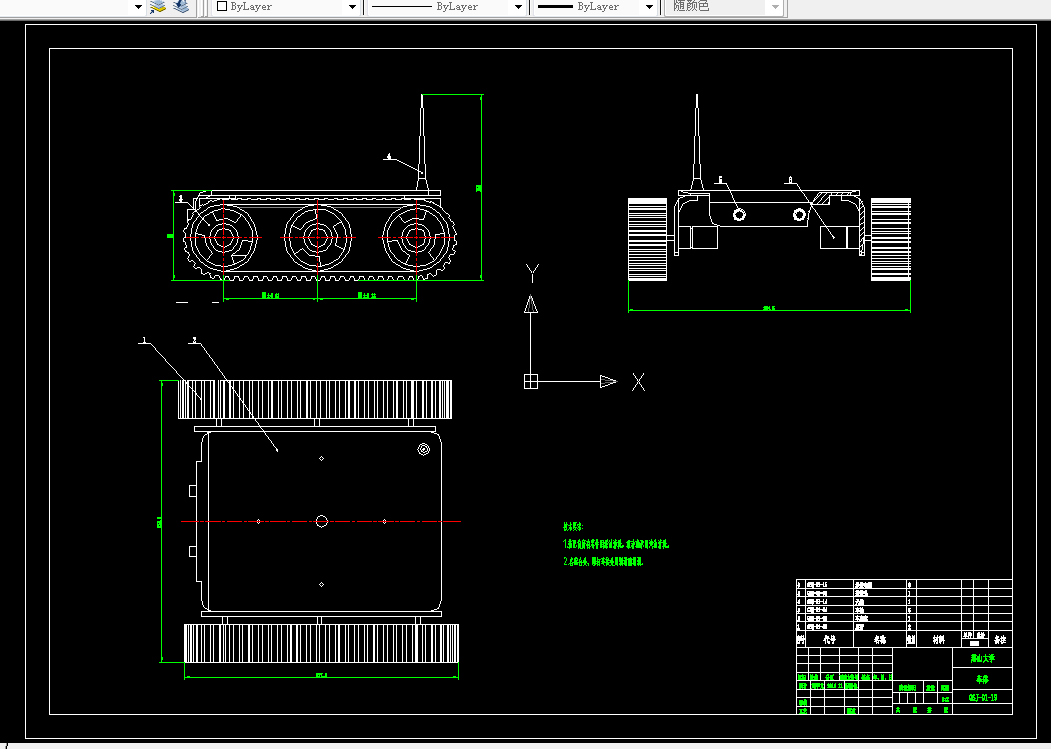
Task: Select part balloon number 2 label
Action: [194, 340]
